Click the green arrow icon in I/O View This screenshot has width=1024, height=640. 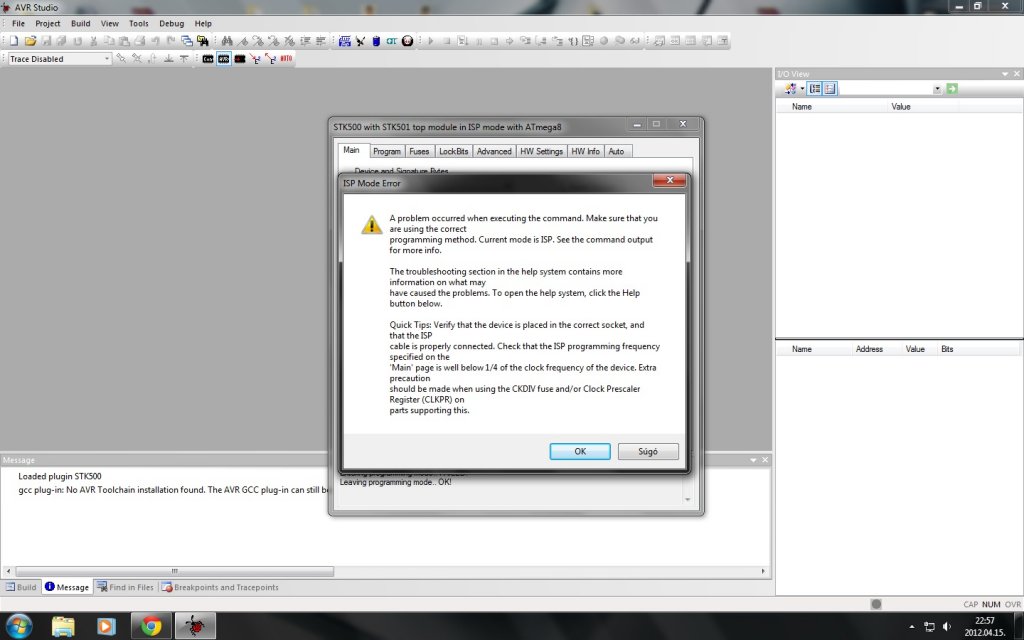952,88
